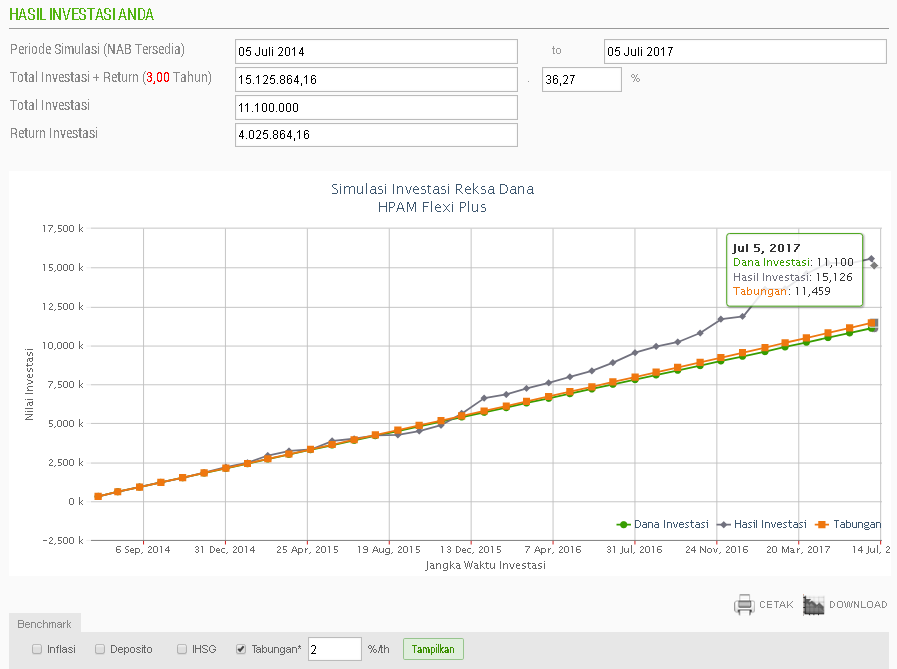Click the CETAK print link
Viewport: 897px width, 669px height.
tap(776, 605)
